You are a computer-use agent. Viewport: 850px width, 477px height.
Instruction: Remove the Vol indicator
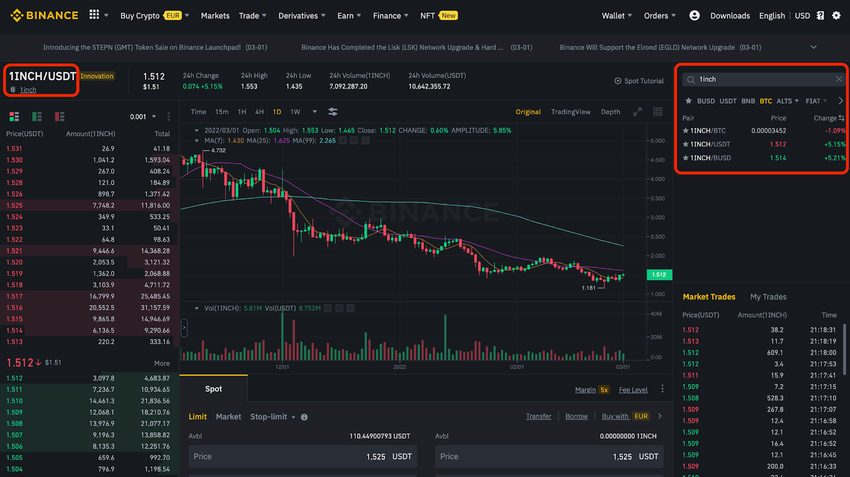pyautogui.click(x=351, y=308)
